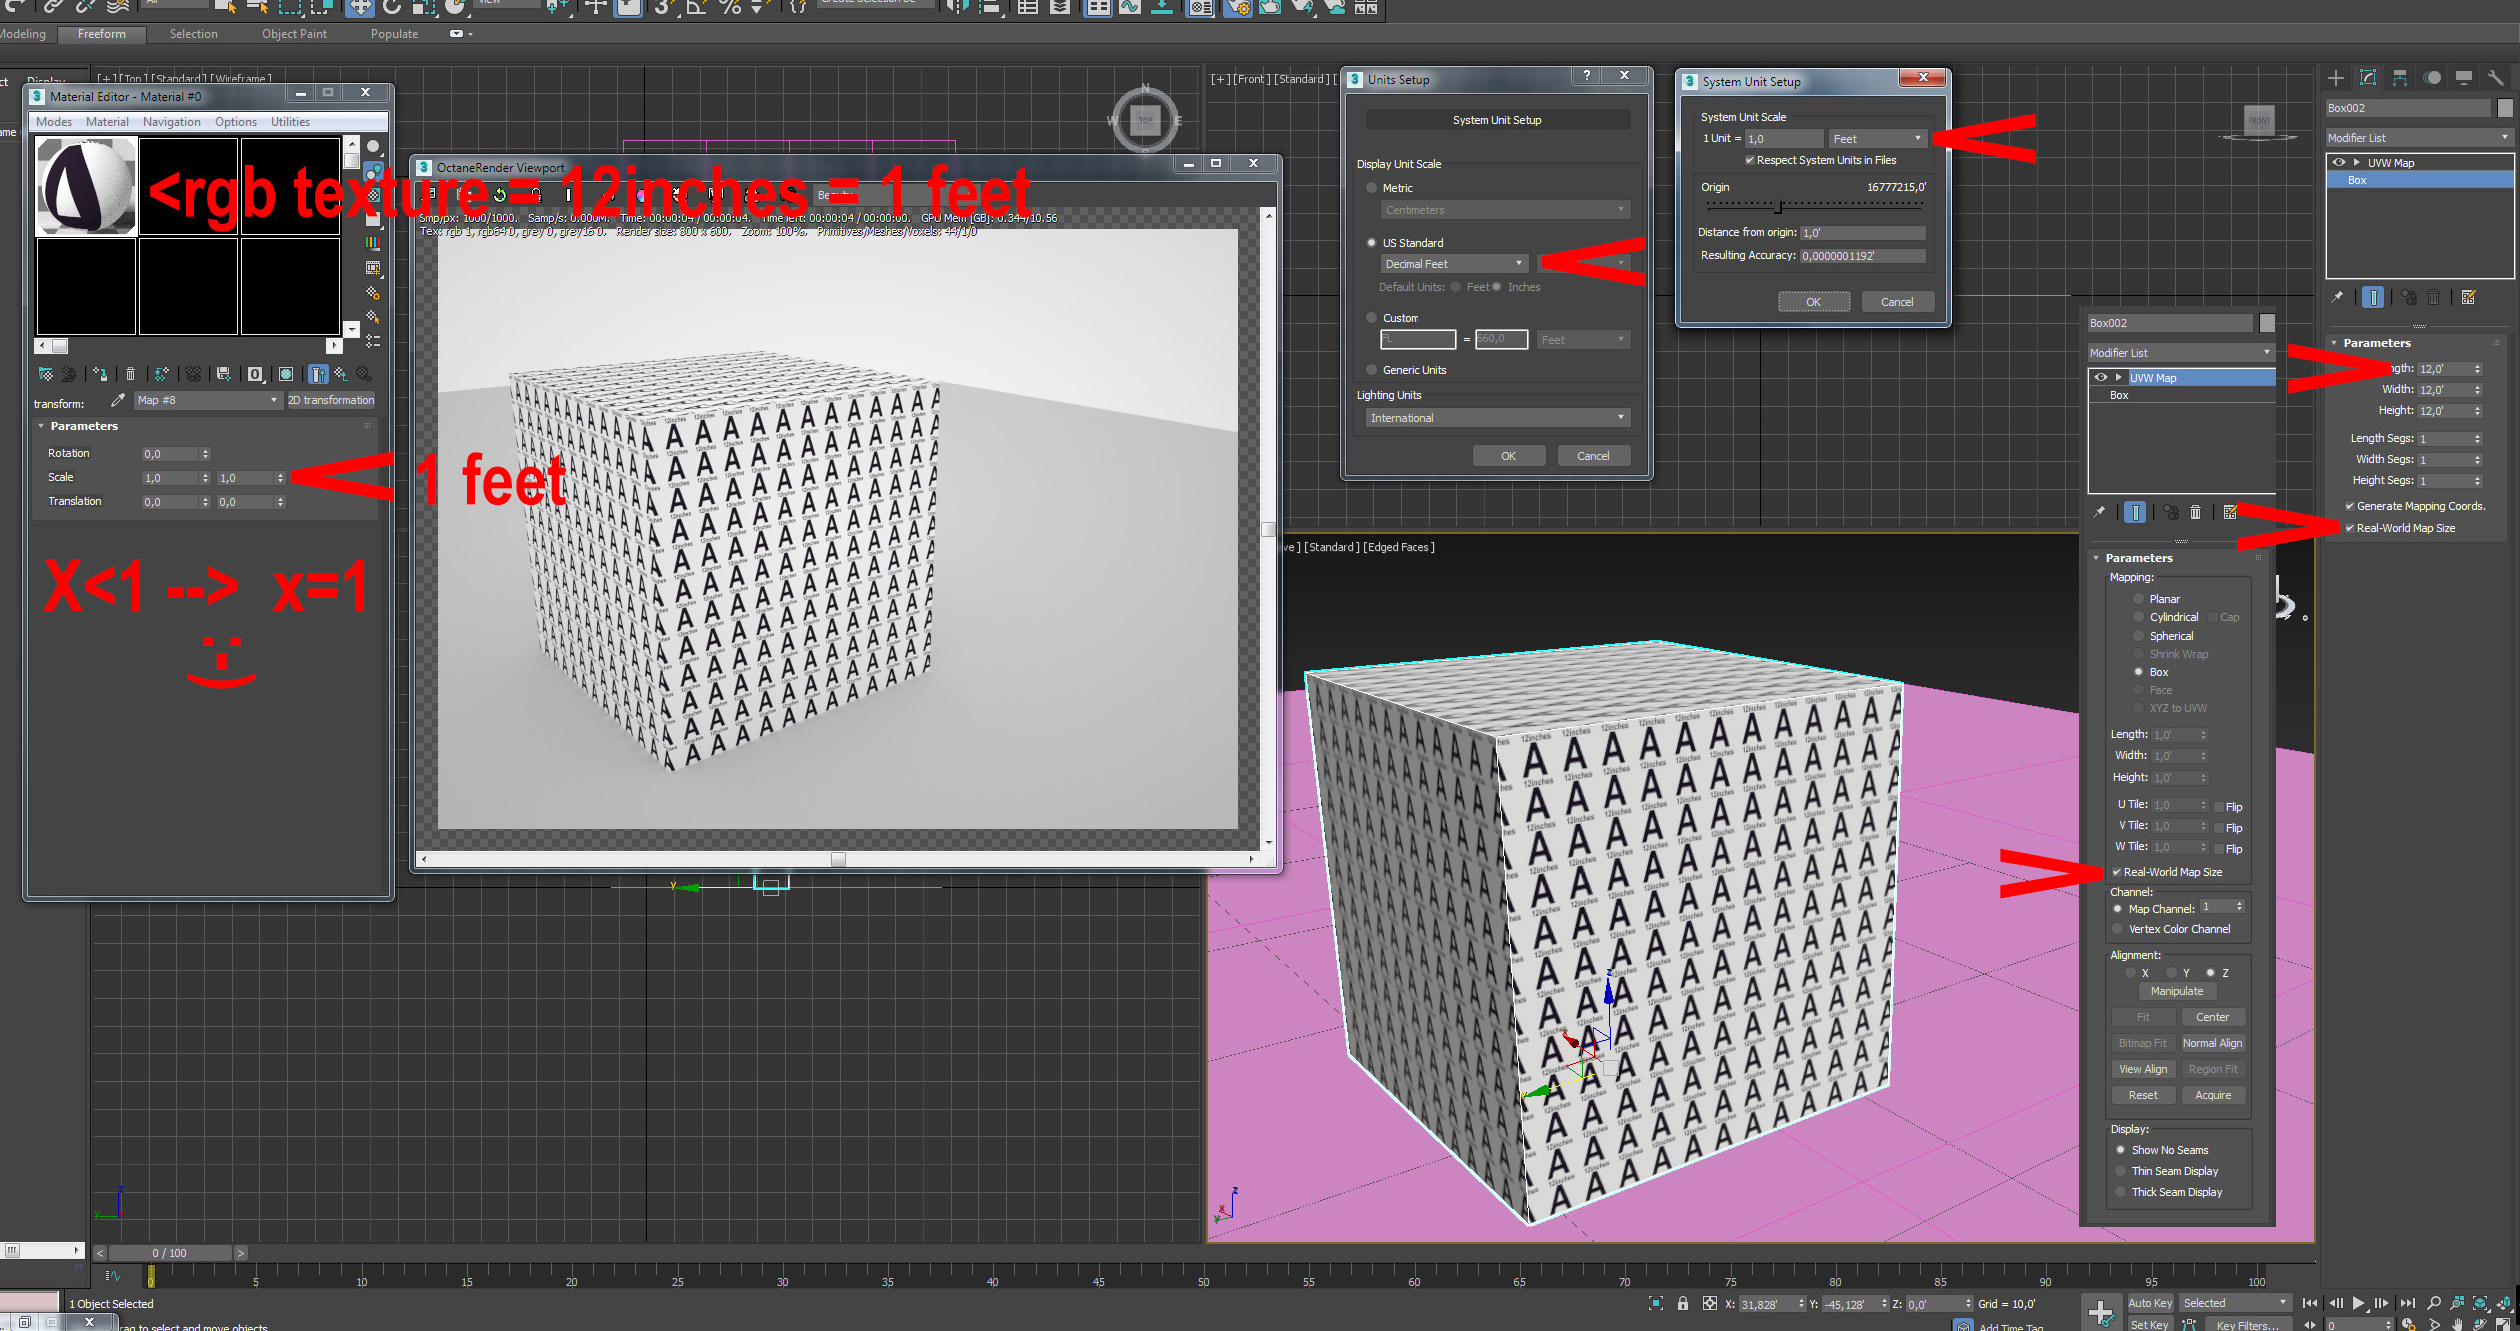The height and width of the screenshot is (1331, 2520).
Task: Switch to the Object Paint tab
Action: pos(294,34)
